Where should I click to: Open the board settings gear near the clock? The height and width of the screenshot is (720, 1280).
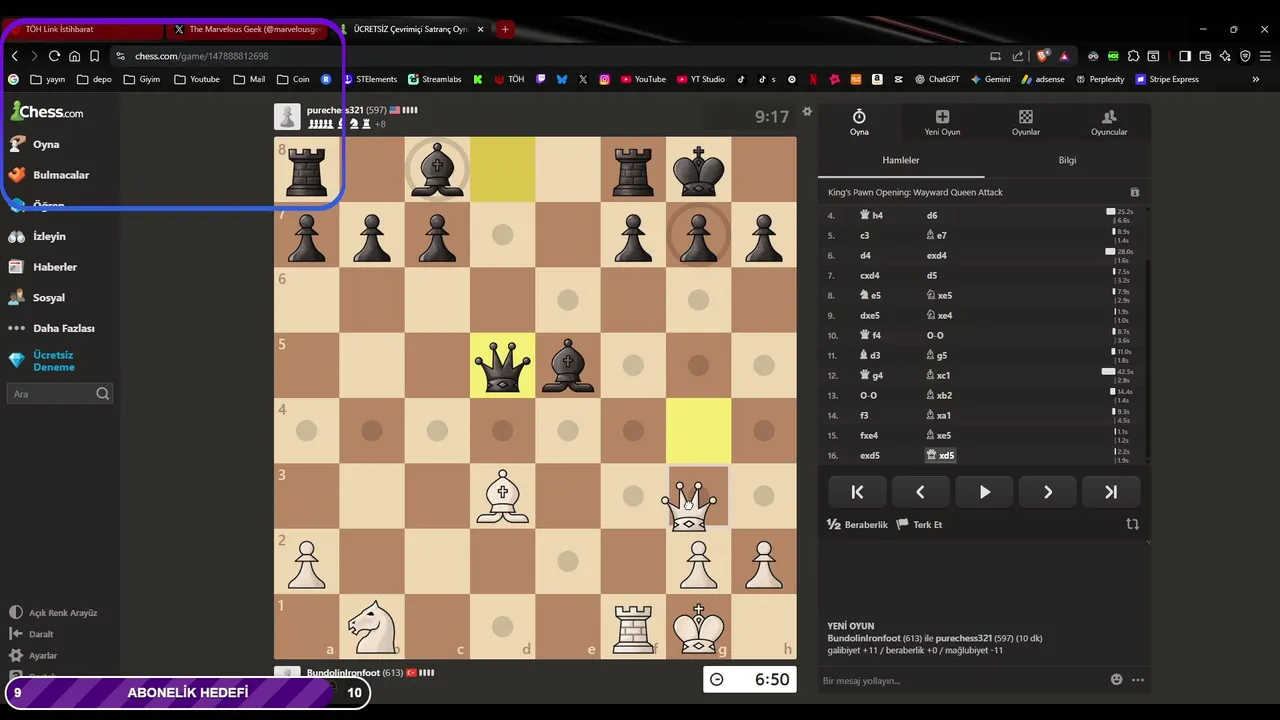pyautogui.click(x=807, y=112)
